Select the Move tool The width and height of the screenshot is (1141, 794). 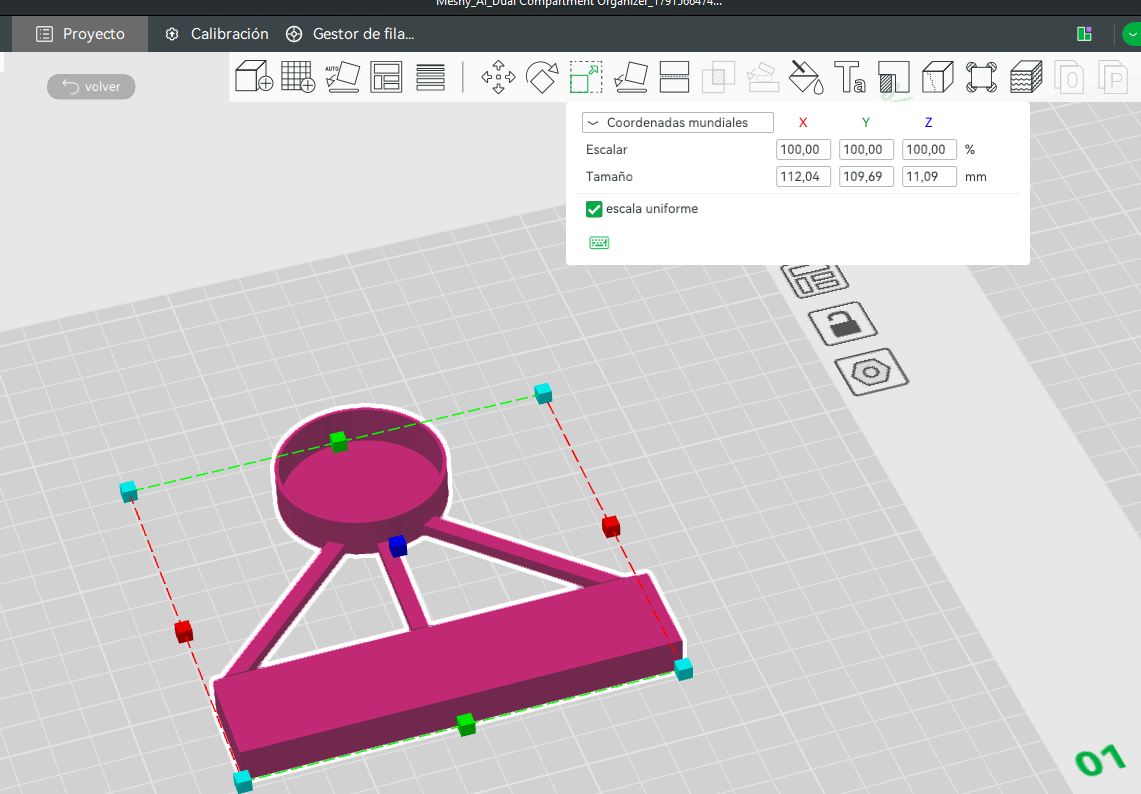[498, 77]
